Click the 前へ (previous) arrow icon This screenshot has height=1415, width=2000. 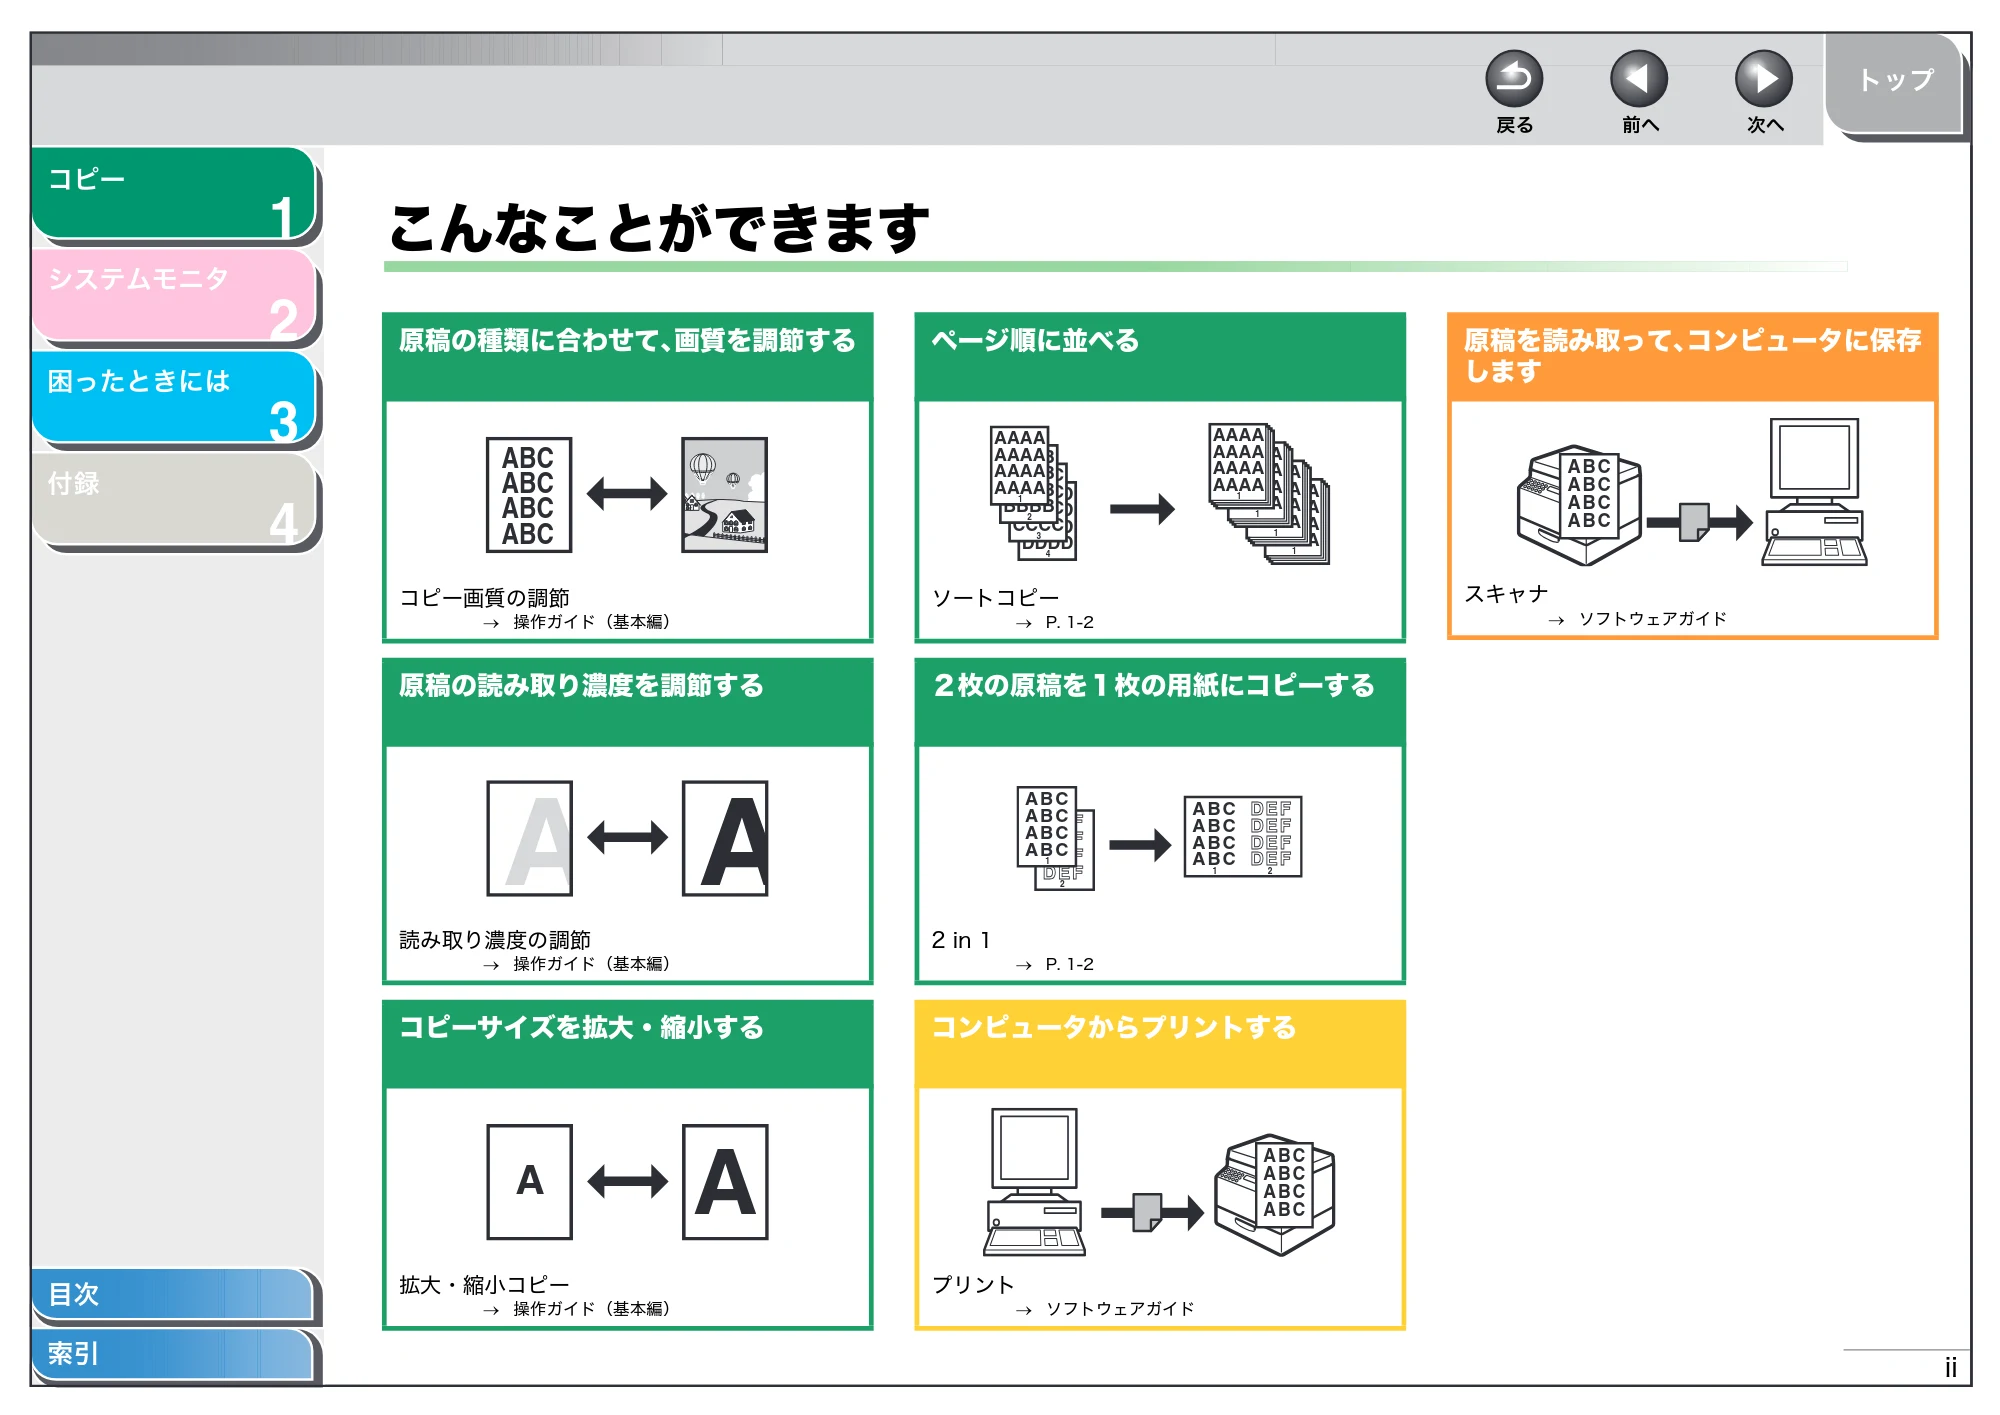1639,79
